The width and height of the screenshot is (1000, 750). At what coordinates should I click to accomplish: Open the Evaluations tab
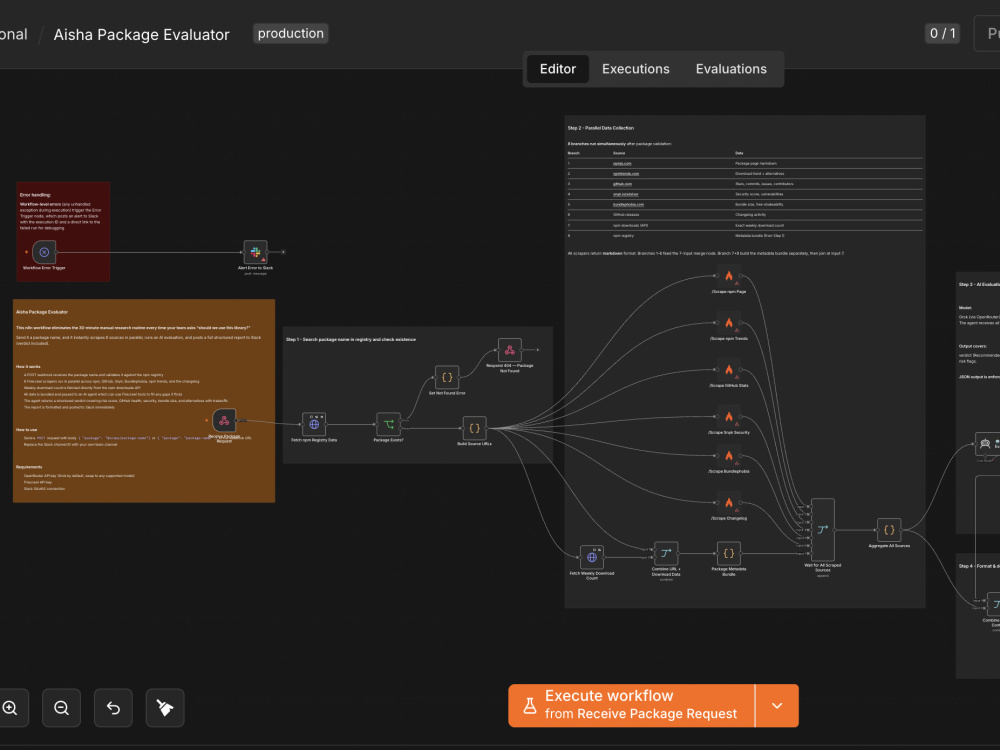(731, 69)
